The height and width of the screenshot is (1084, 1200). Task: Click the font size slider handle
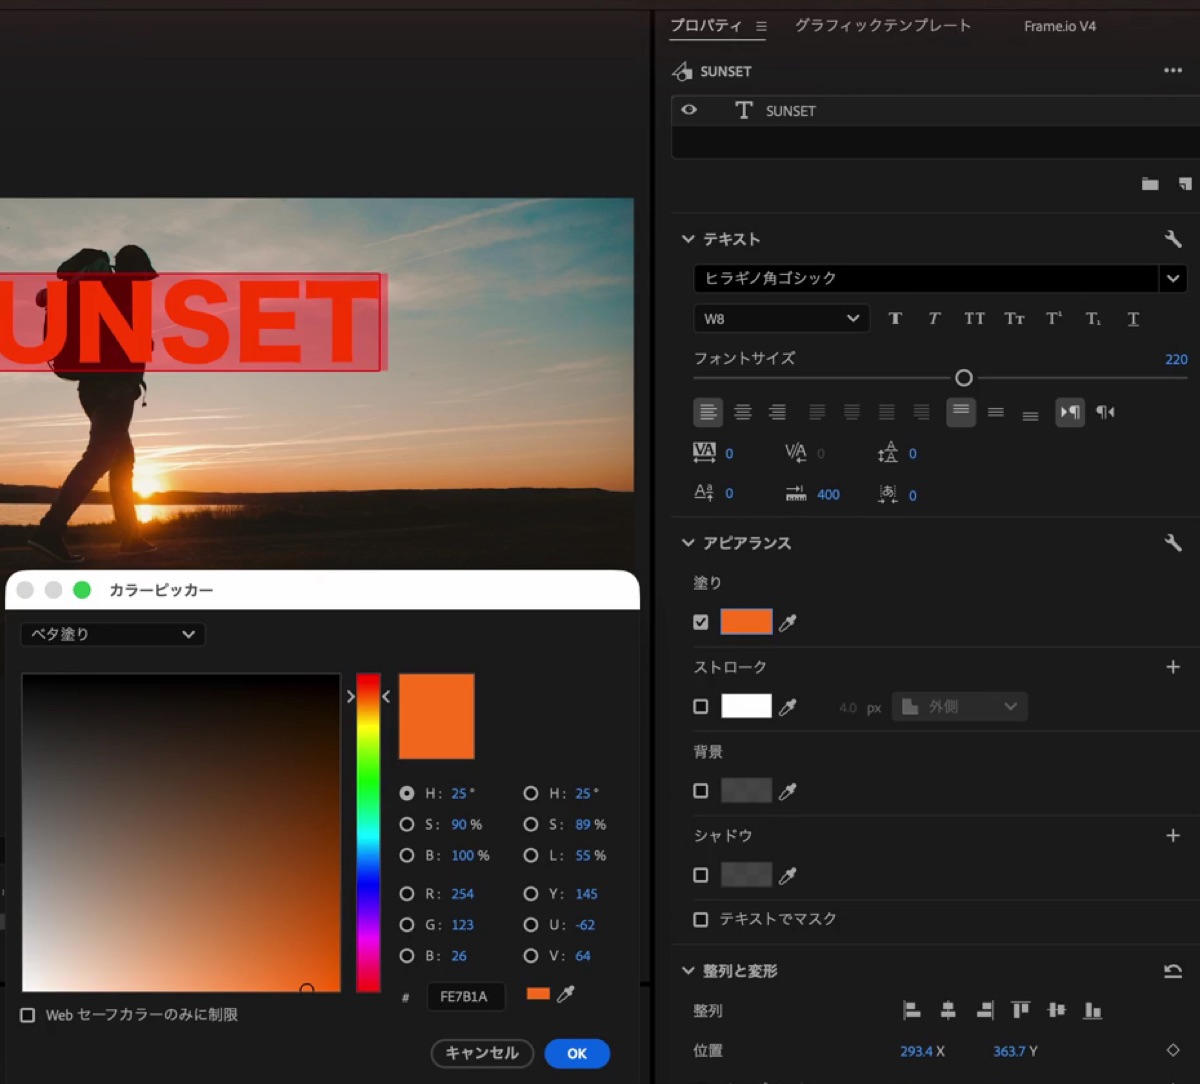pos(964,378)
